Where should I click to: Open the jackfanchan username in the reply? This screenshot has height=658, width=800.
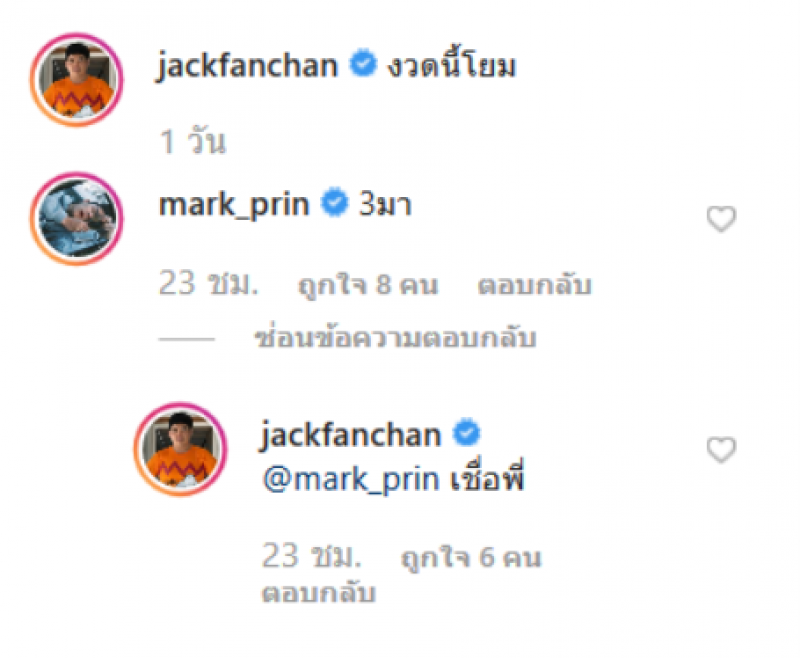(351, 436)
